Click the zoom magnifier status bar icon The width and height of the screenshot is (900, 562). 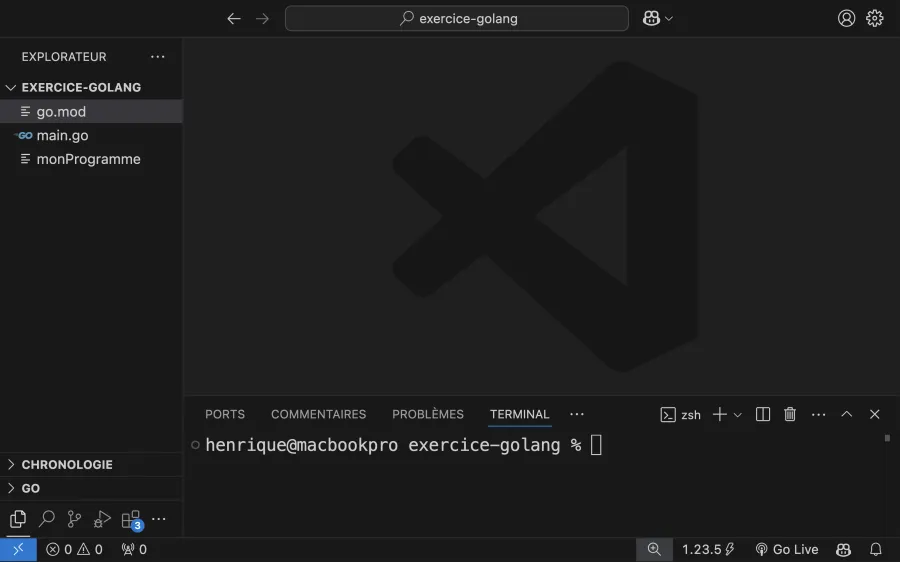654,549
